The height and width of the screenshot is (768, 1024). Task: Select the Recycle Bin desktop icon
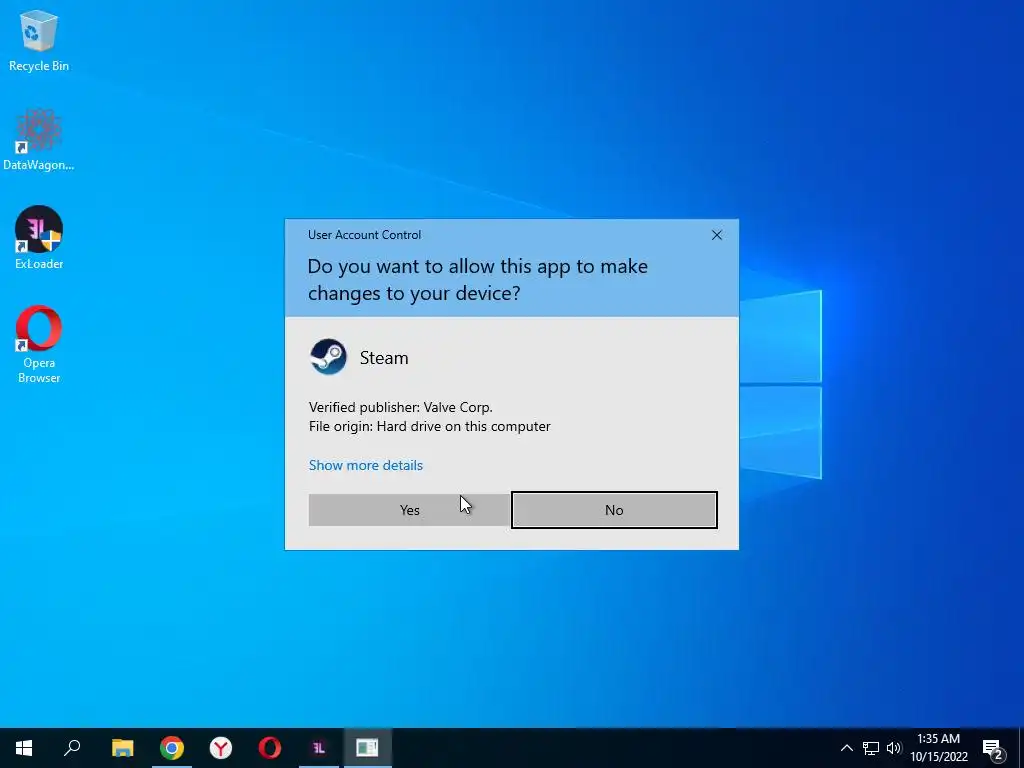coord(39,40)
